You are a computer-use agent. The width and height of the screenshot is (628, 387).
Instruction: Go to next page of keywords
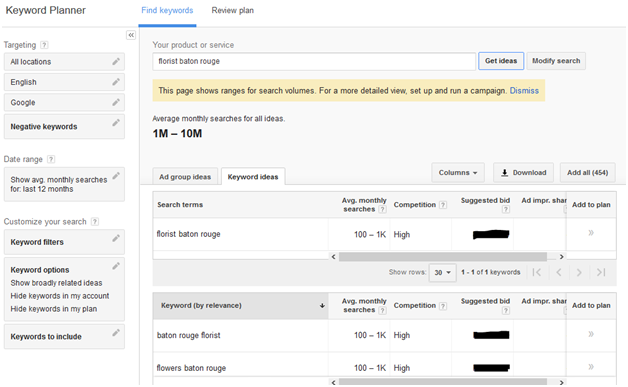coord(579,272)
